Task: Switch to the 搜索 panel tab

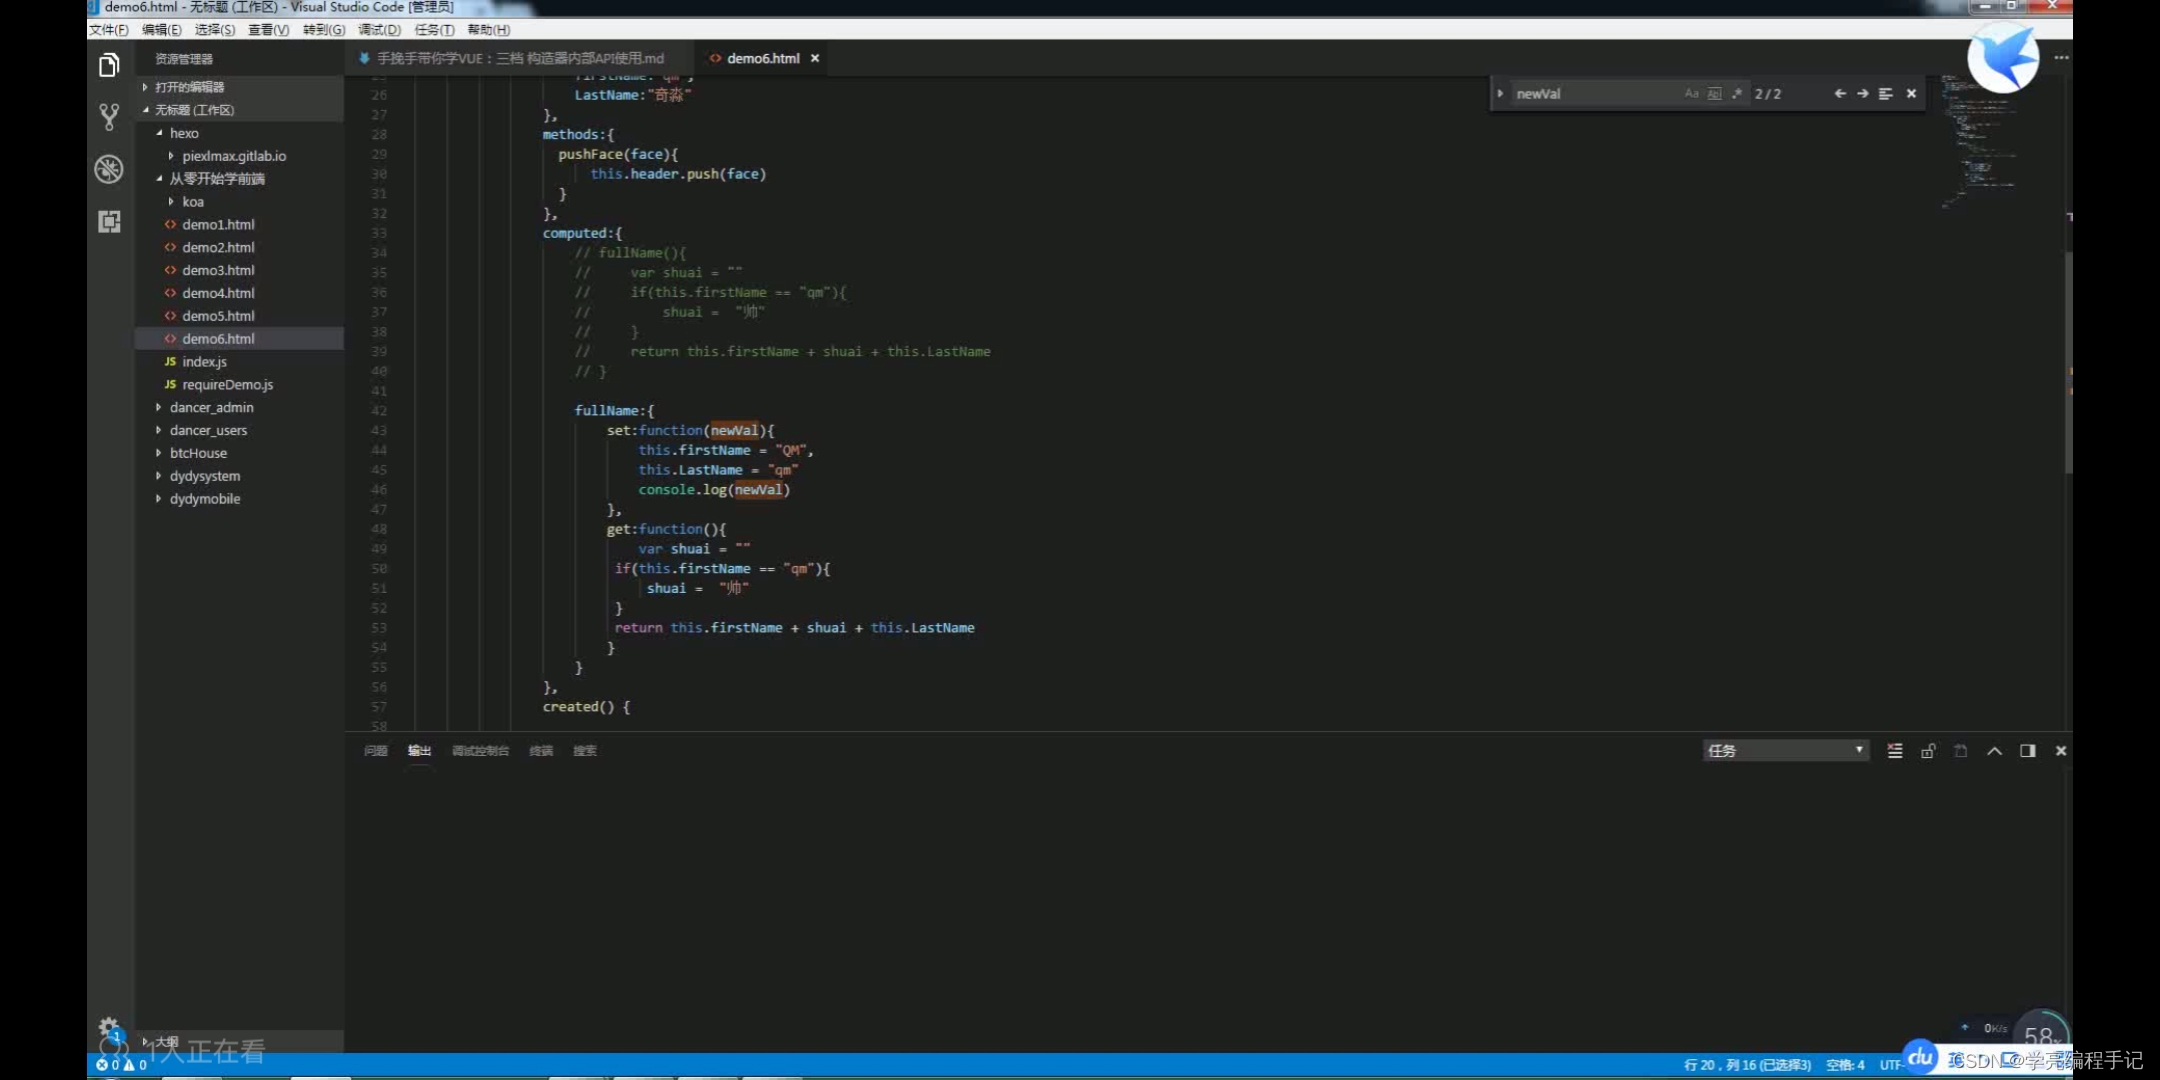Action: [585, 751]
